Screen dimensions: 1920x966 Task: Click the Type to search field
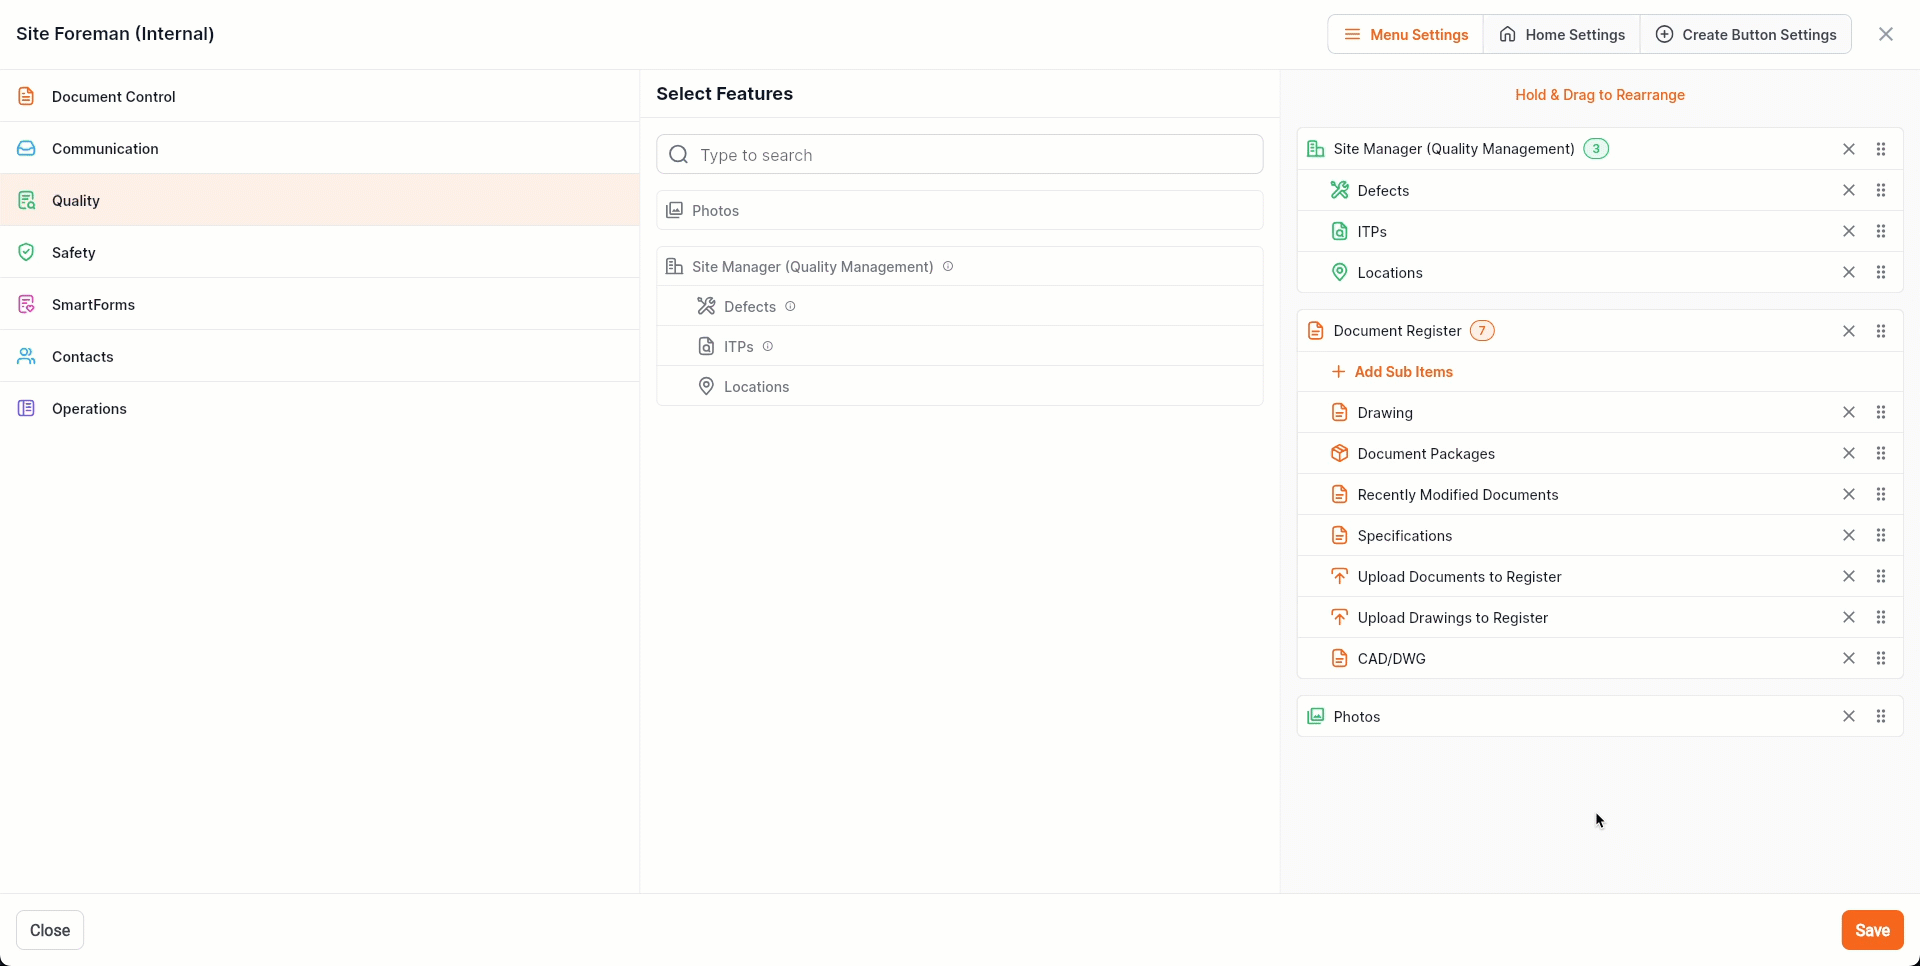coord(960,155)
